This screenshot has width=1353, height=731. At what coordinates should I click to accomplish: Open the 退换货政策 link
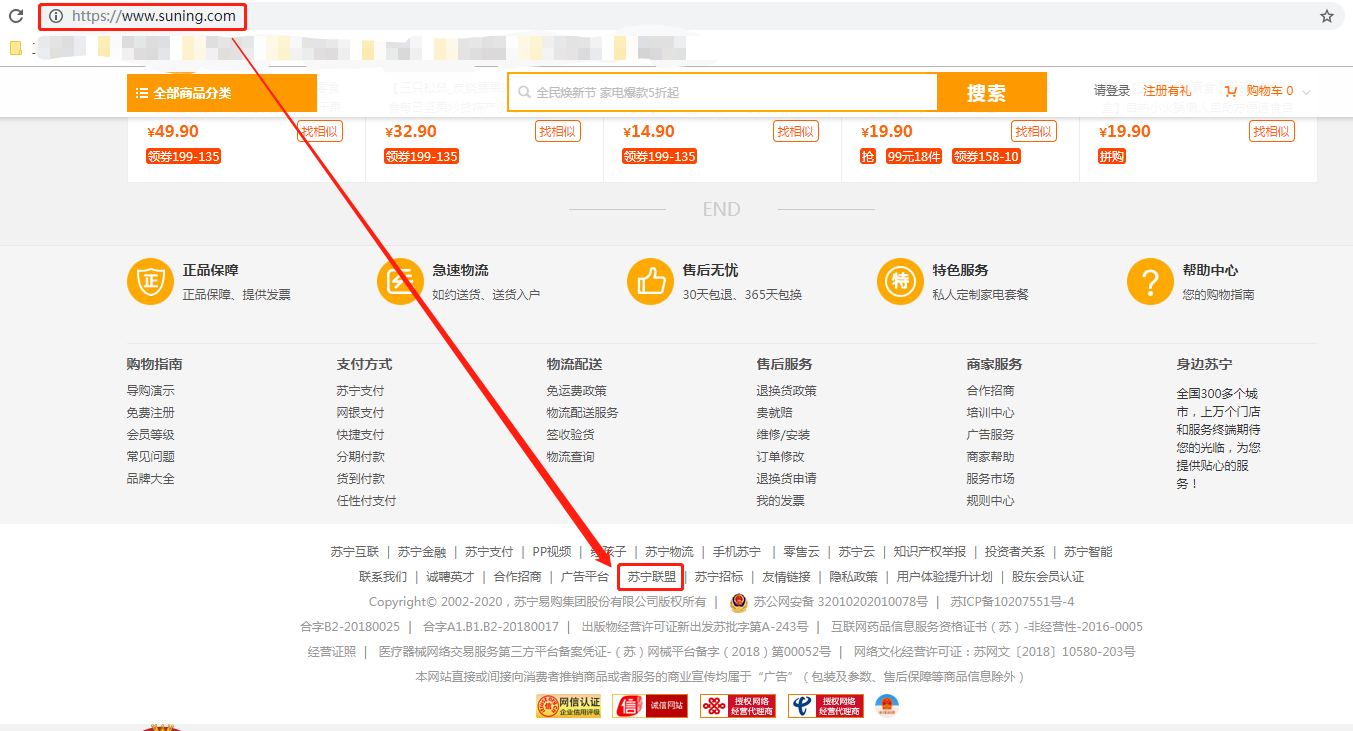[x=786, y=391]
